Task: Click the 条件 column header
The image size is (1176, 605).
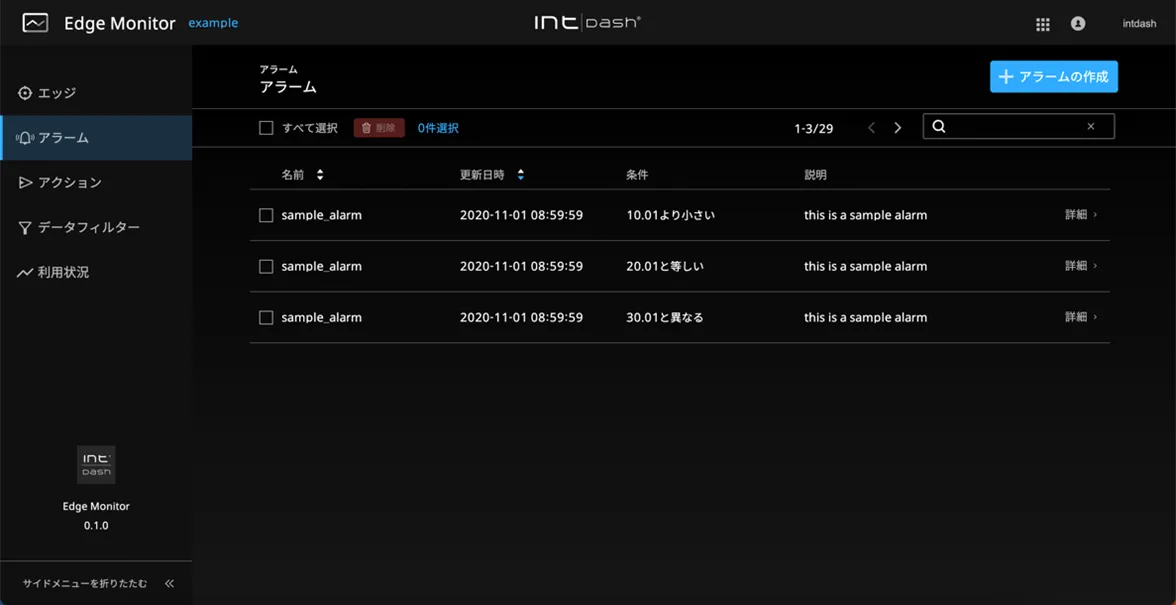Action: click(637, 175)
